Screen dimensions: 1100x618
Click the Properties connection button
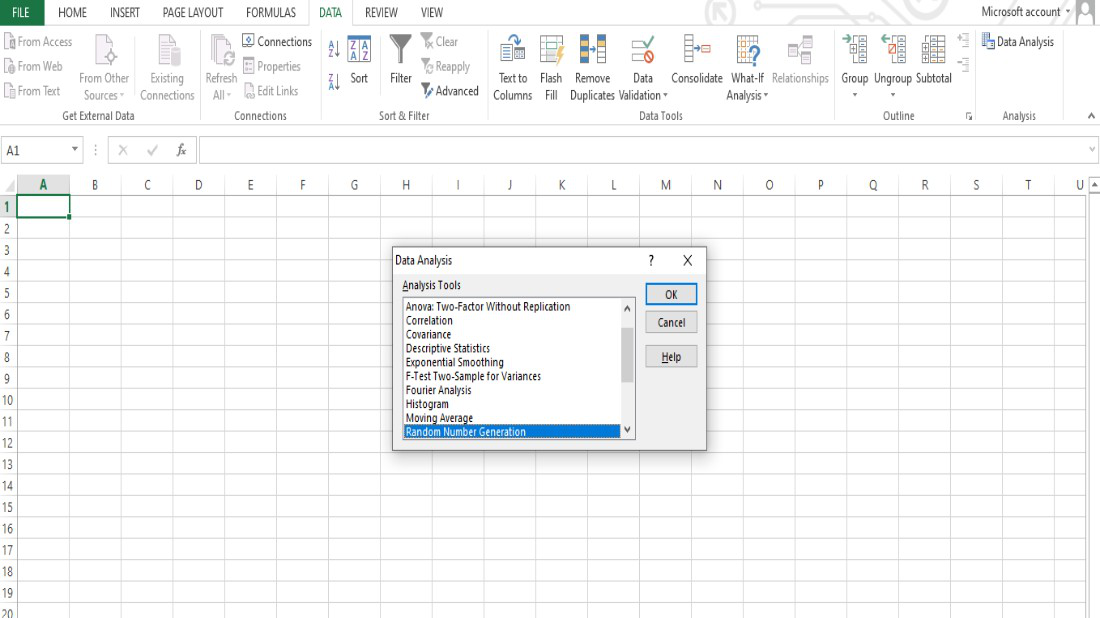click(x=271, y=66)
